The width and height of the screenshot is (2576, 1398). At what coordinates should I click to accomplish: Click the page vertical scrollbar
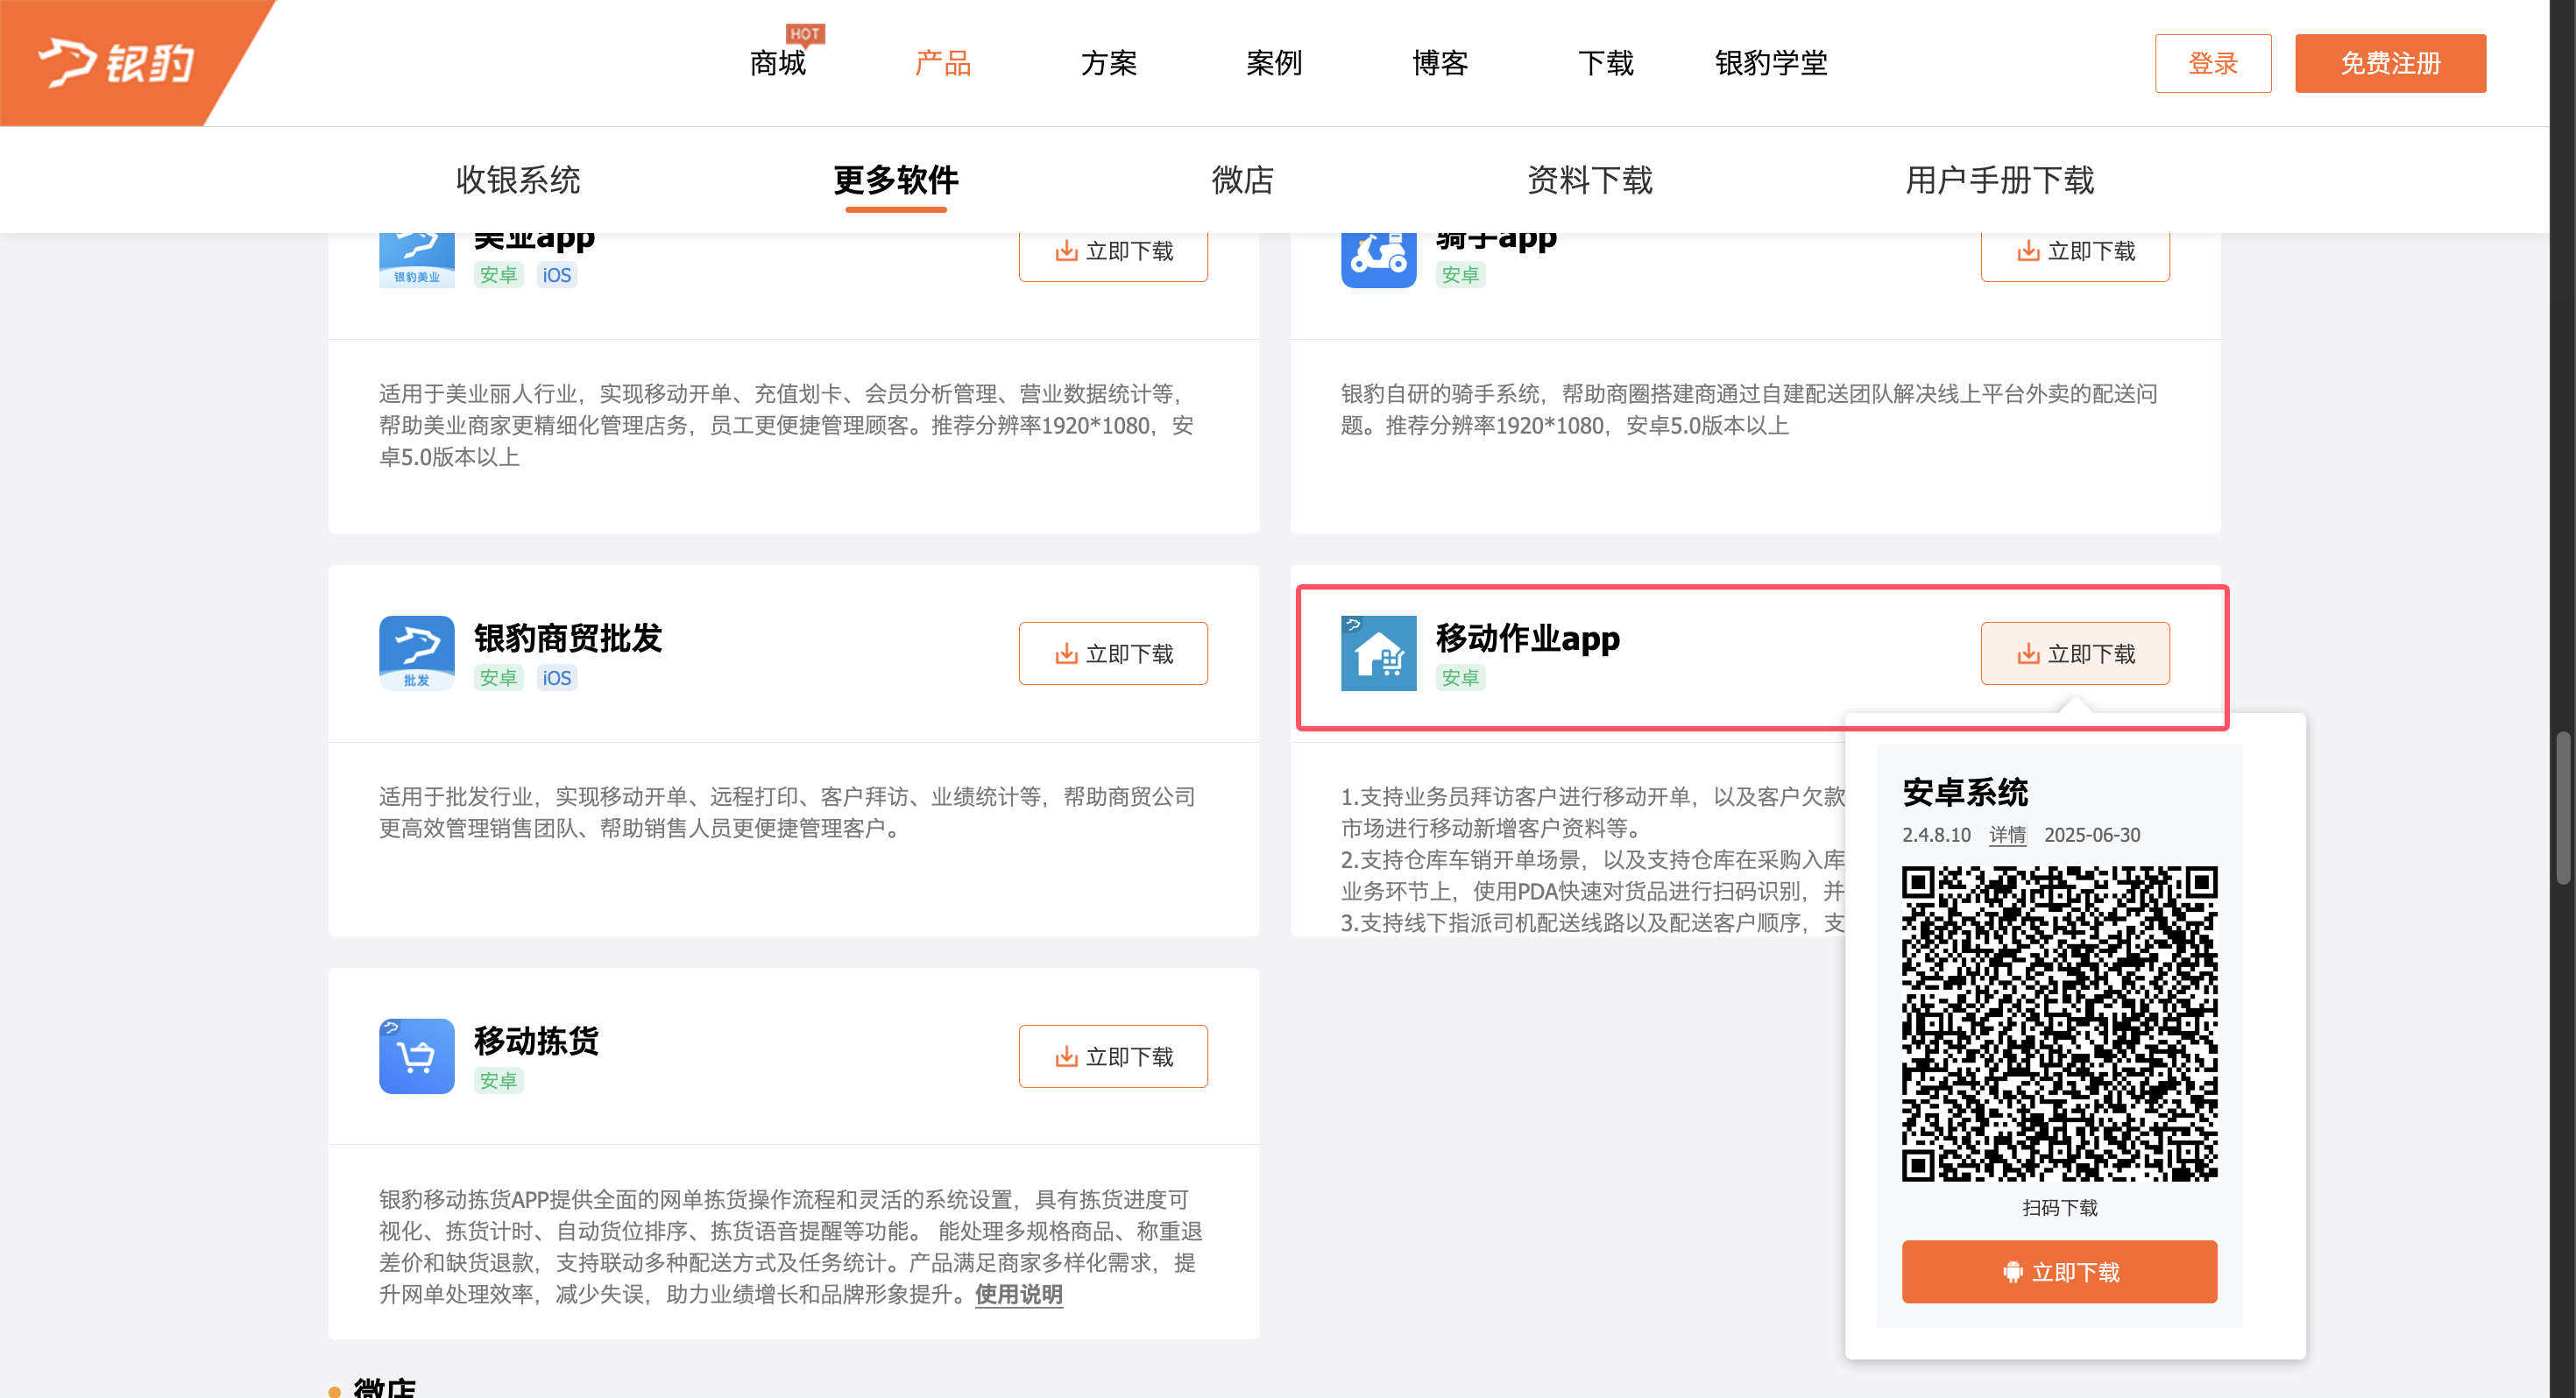tap(2563, 808)
